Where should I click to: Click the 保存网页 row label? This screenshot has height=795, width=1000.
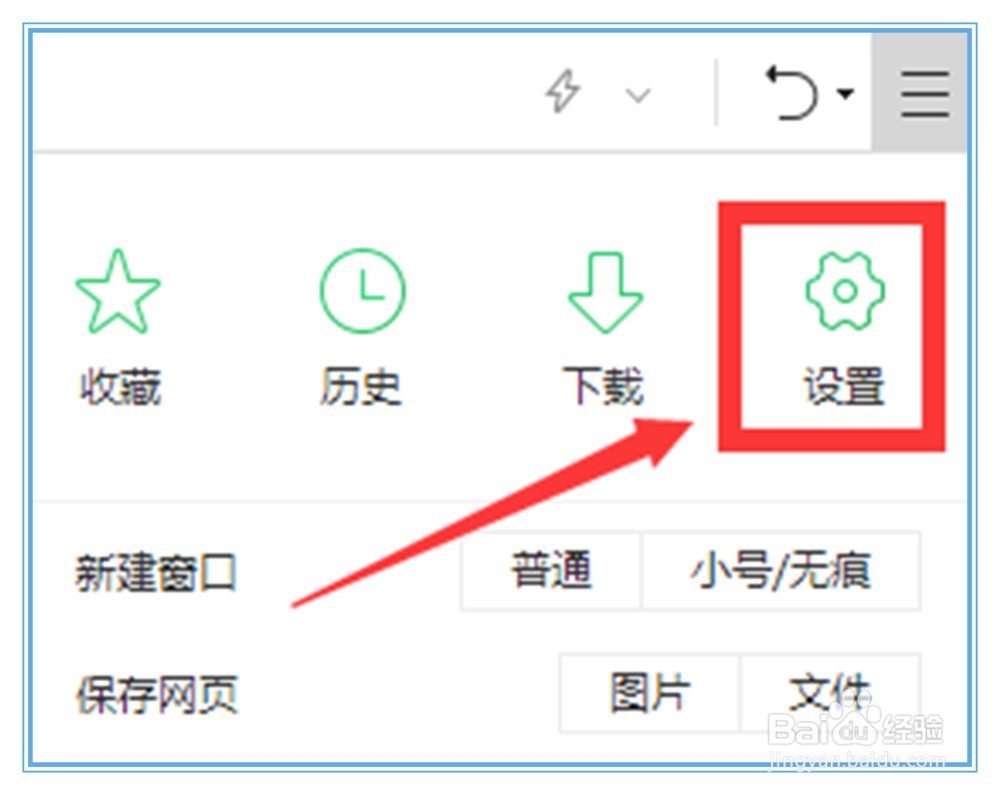tap(157, 694)
